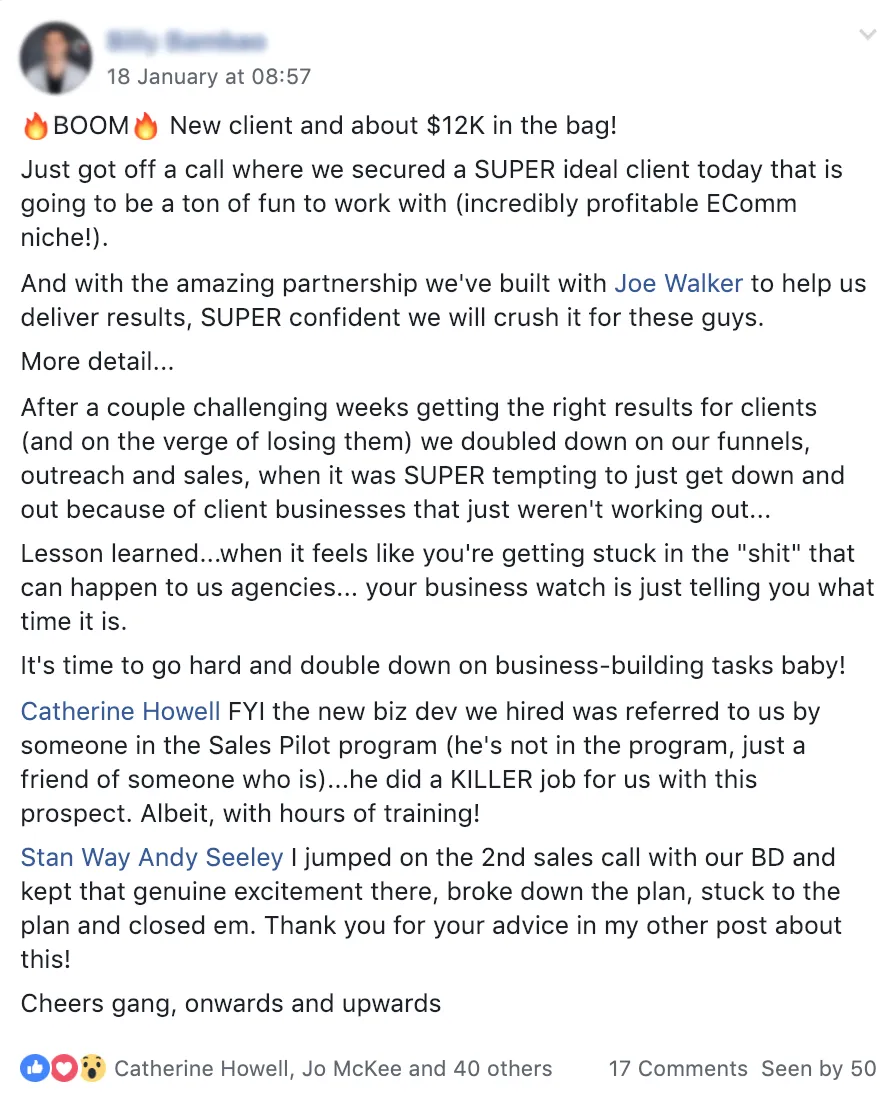
Task: Click the red Love heart reaction icon
Action: point(63,1068)
